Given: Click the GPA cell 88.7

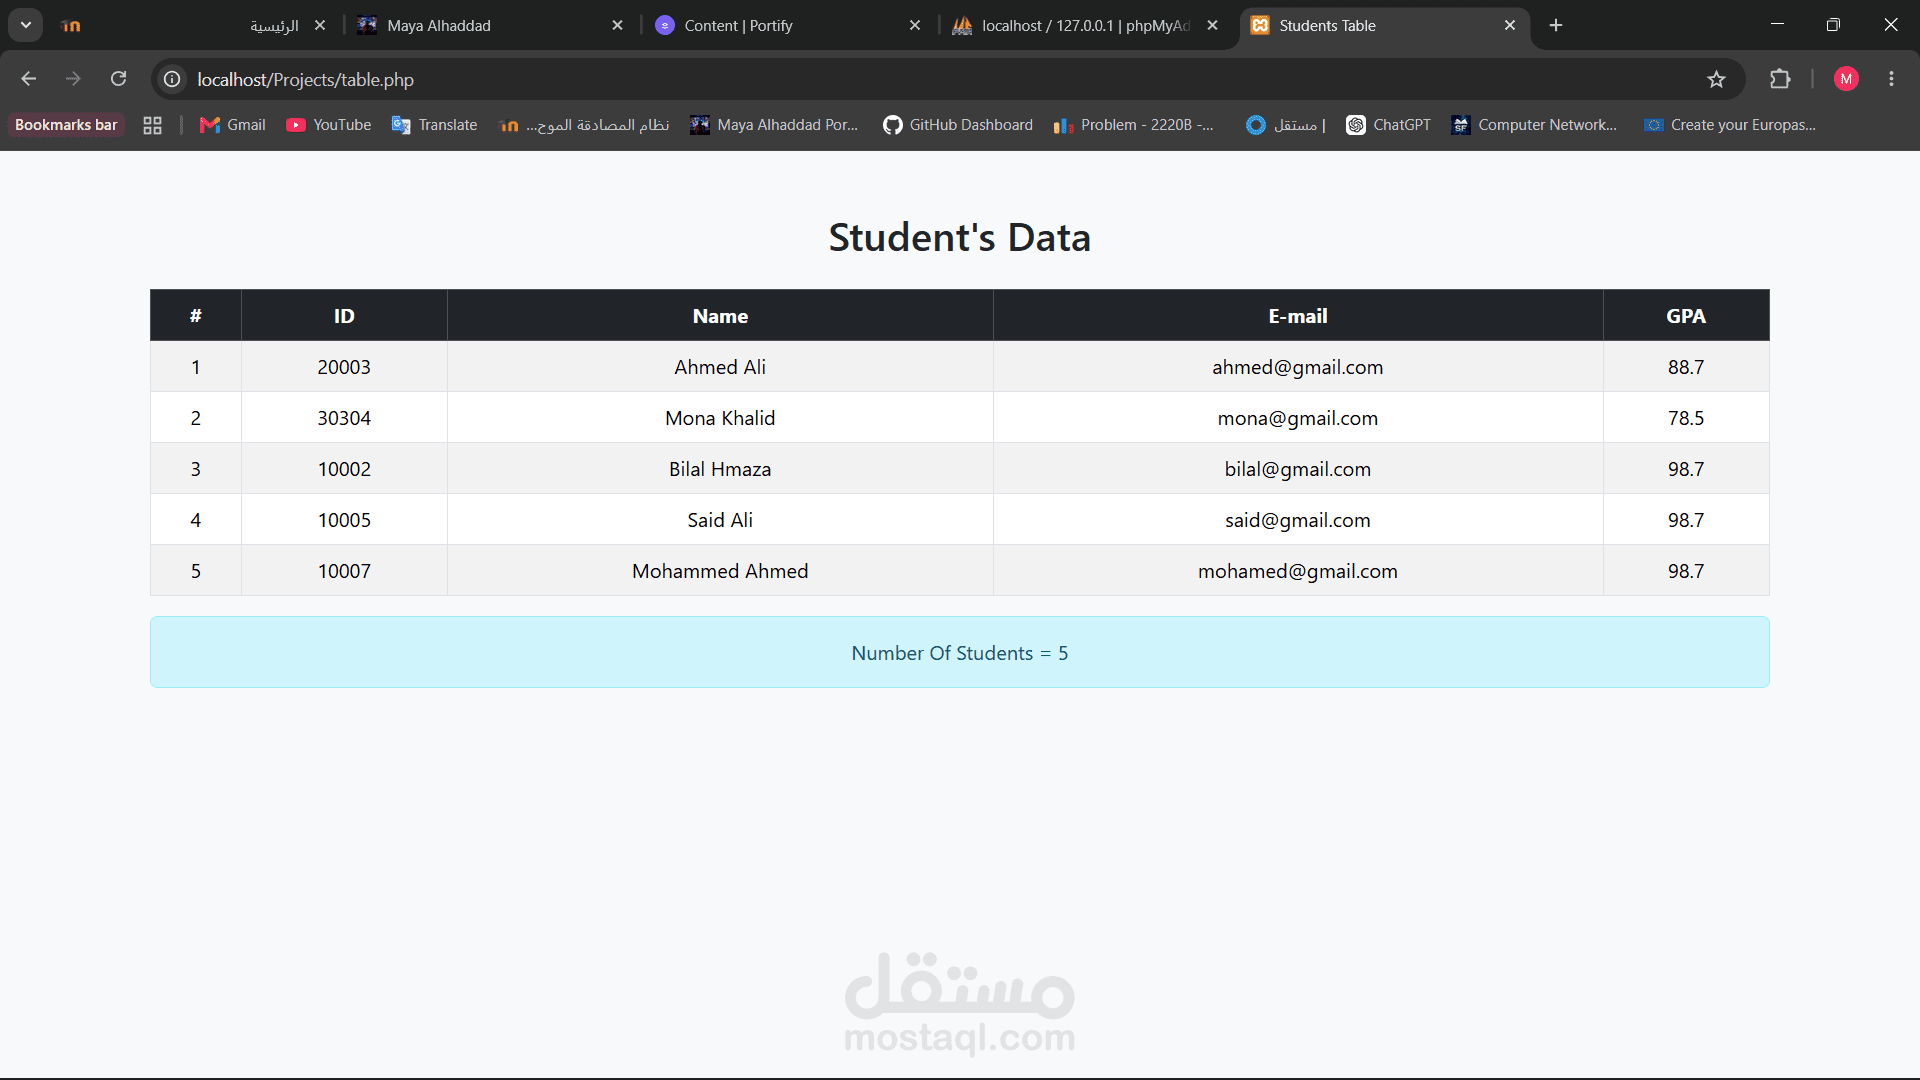Looking at the screenshot, I should (x=1686, y=367).
